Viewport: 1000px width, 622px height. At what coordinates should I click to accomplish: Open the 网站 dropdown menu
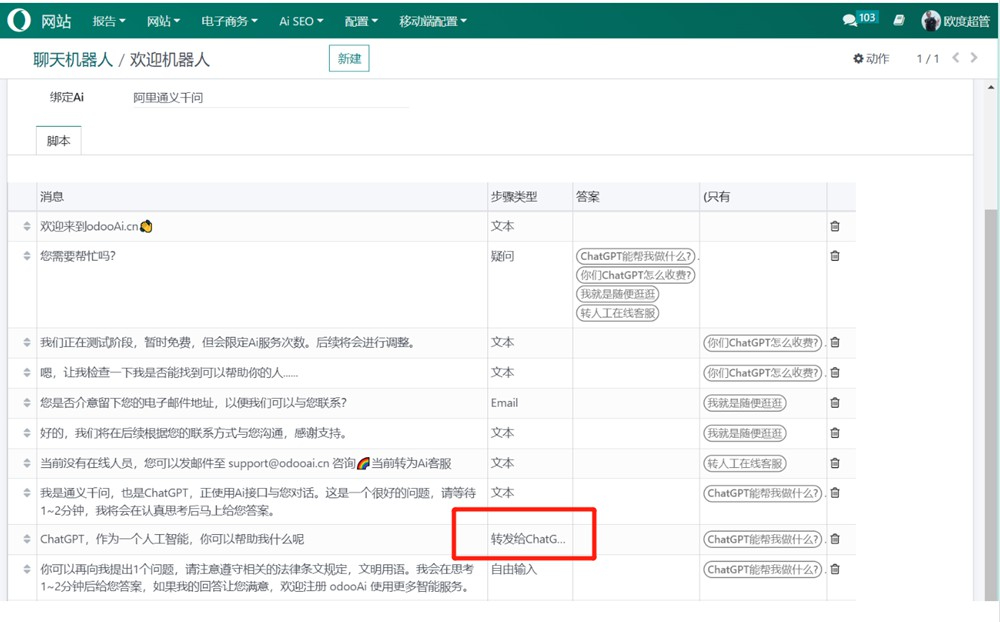(163, 21)
